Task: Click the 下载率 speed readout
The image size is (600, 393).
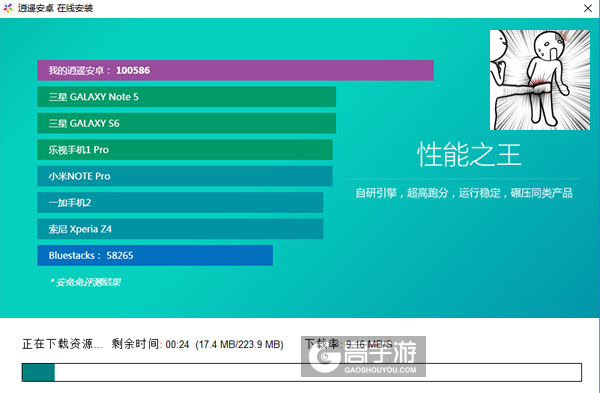Action: click(x=348, y=344)
